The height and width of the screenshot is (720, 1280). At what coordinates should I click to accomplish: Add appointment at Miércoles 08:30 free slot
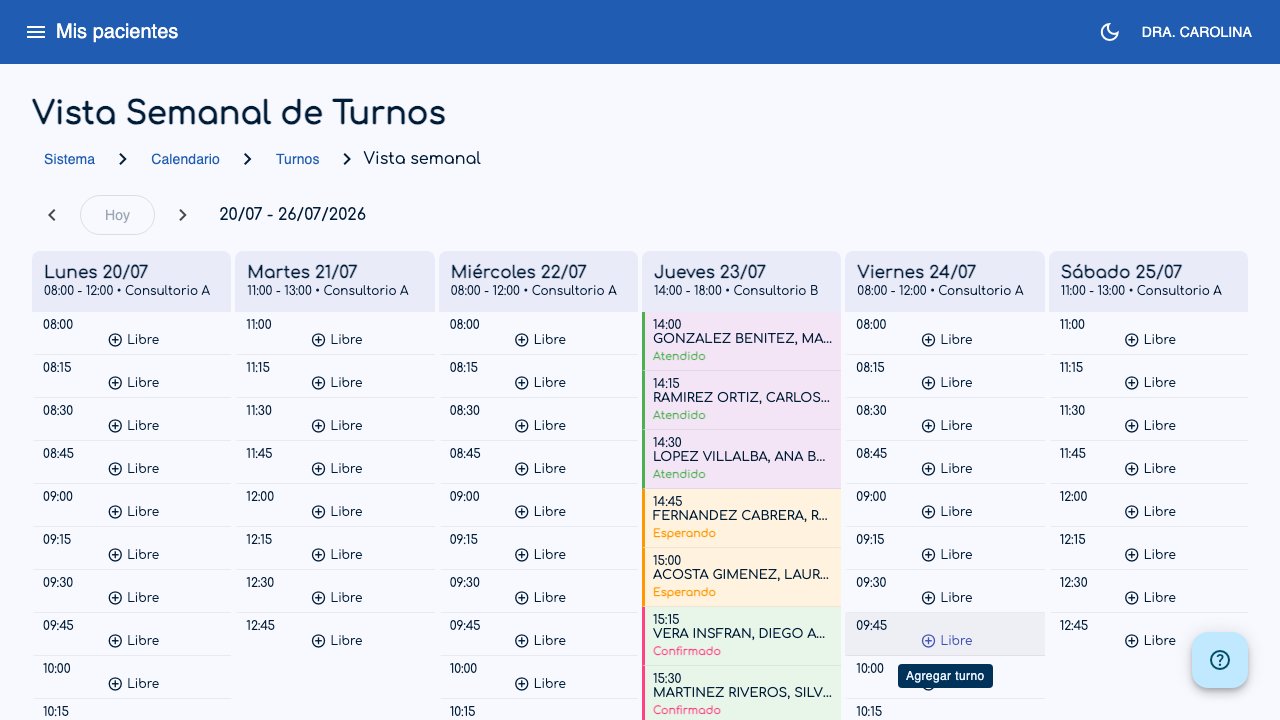(x=539, y=419)
